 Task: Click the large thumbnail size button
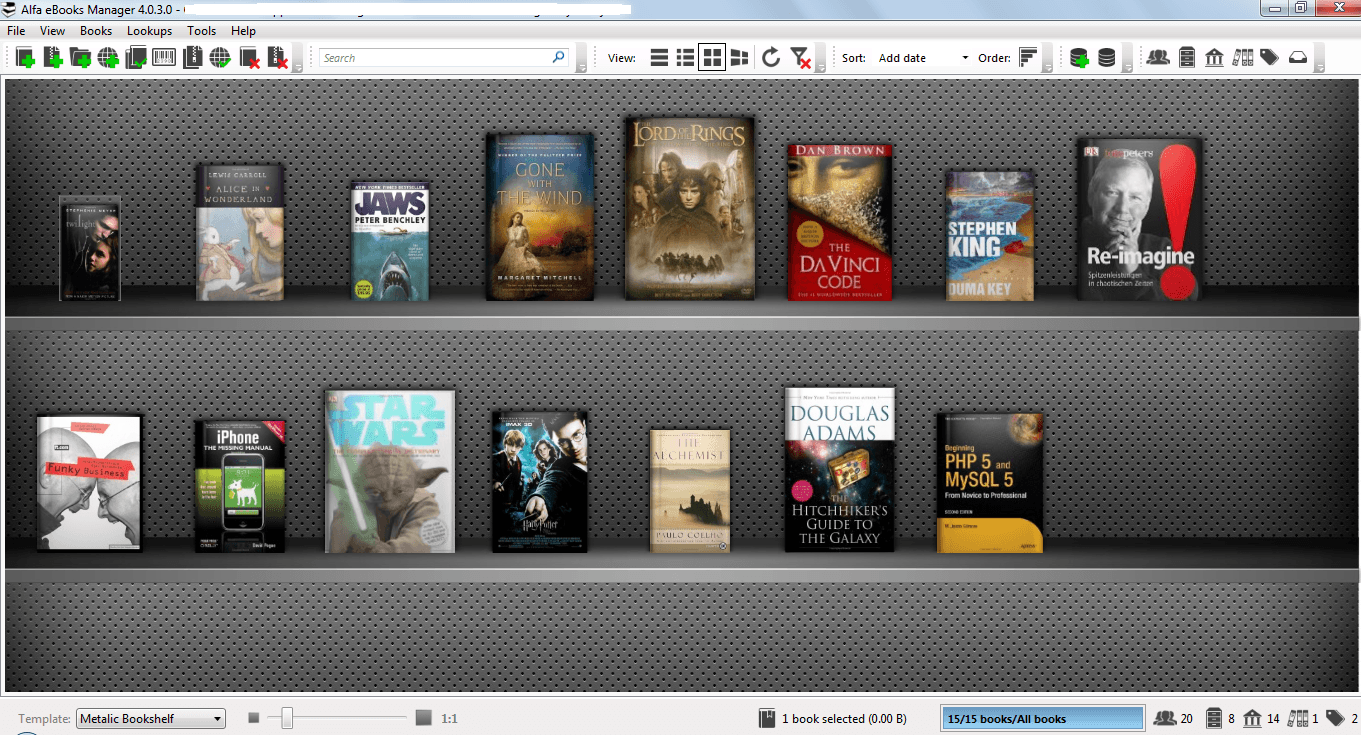[x=424, y=718]
